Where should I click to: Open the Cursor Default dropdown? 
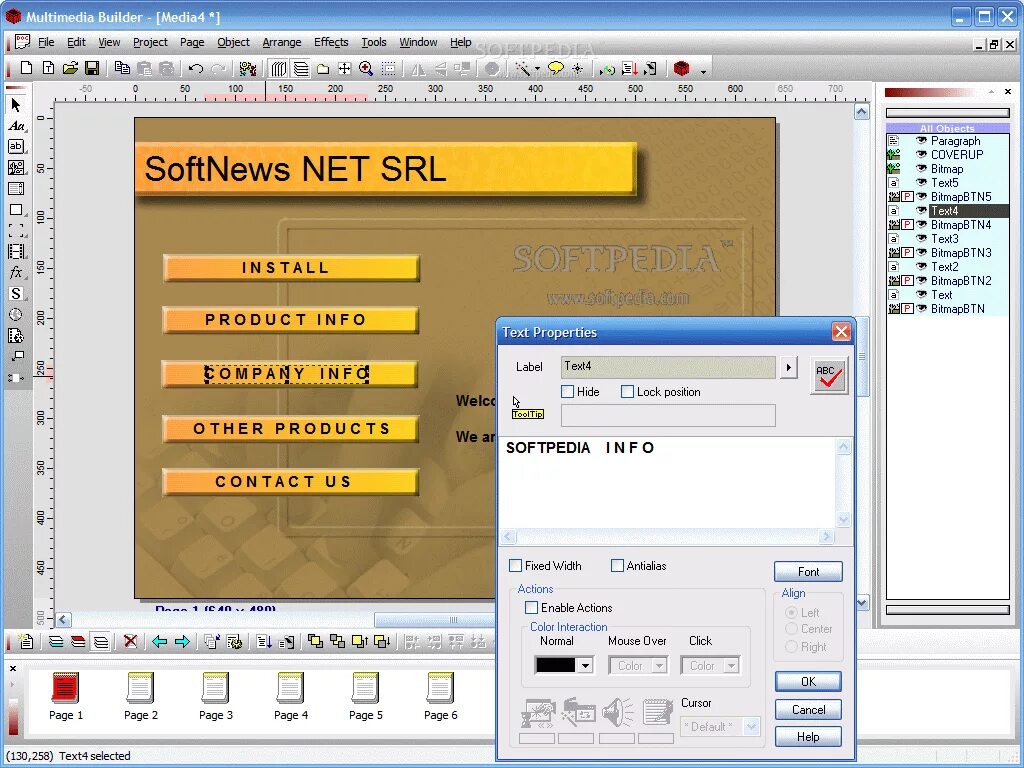tap(752, 726)
